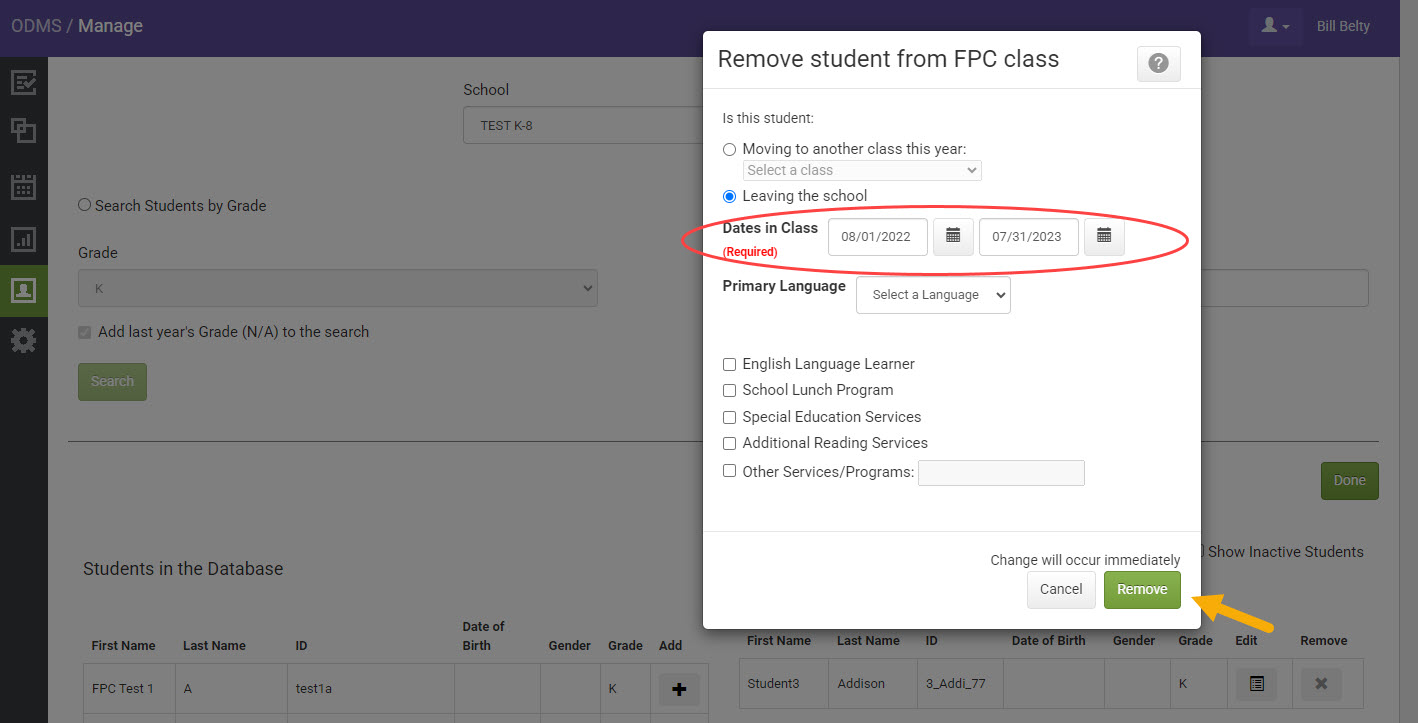1418x723 pixels.
Task: Enable the 'Special Education Services' checkbox
Action: 729,417
